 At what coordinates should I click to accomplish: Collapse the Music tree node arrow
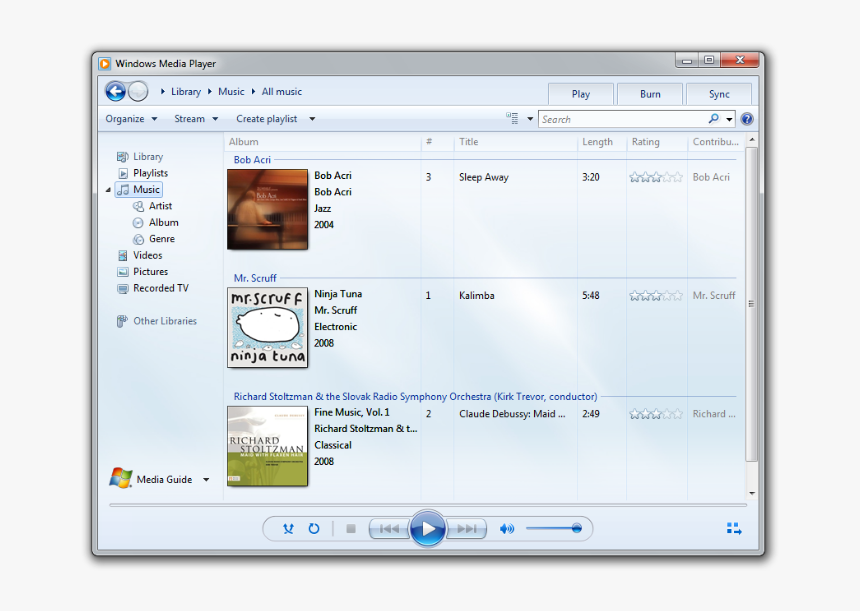tap(108, 190)
